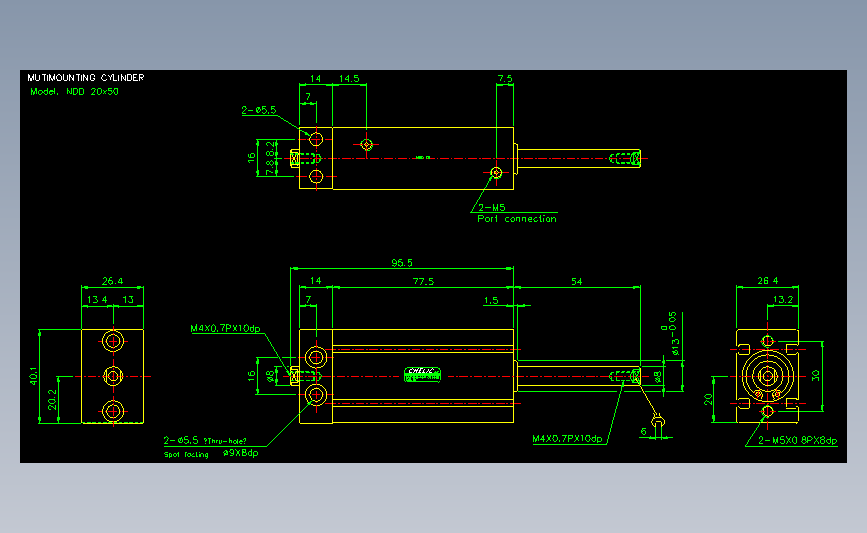Click the 95.5 overall length dimension
Viewport: 867px width, 533px height.
[x=402, y=263]
